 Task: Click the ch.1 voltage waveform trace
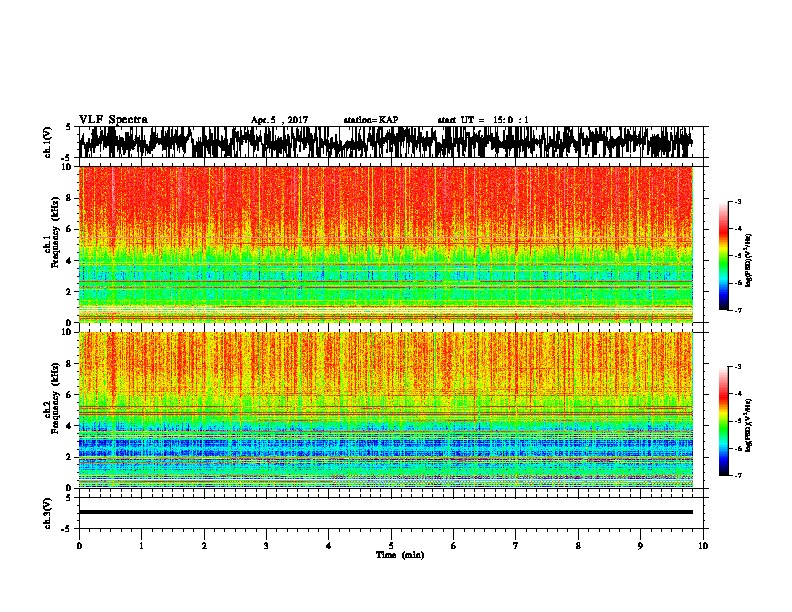click(x=385, y=142)
